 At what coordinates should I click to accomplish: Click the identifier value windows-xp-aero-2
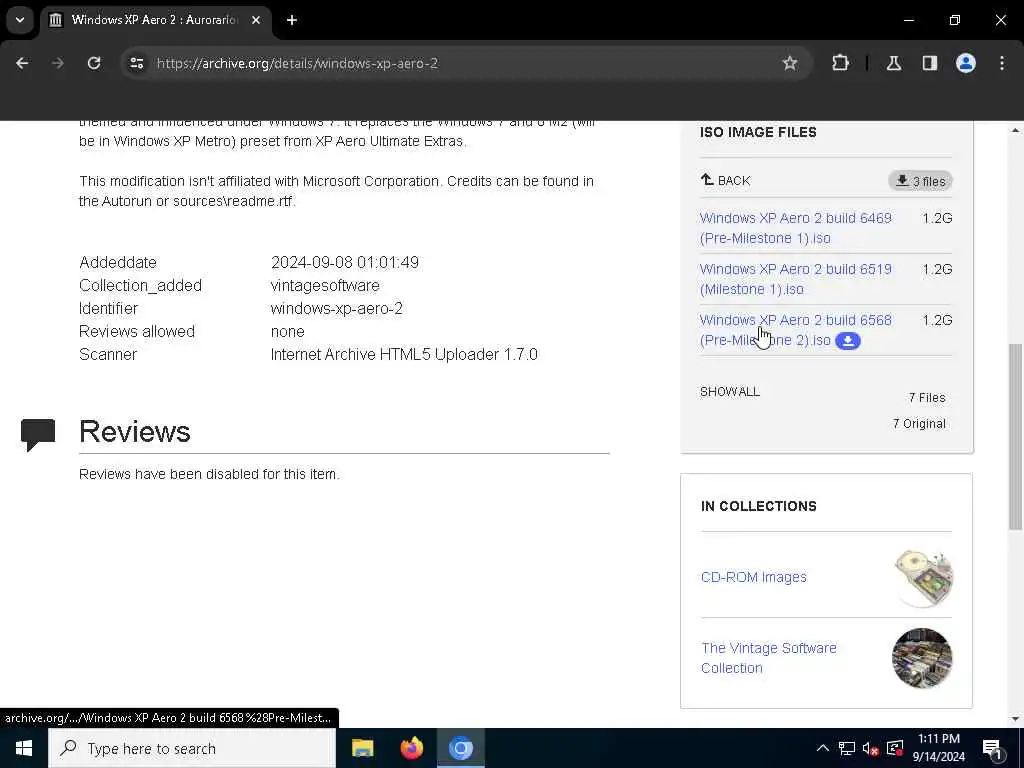coord(337,308)
